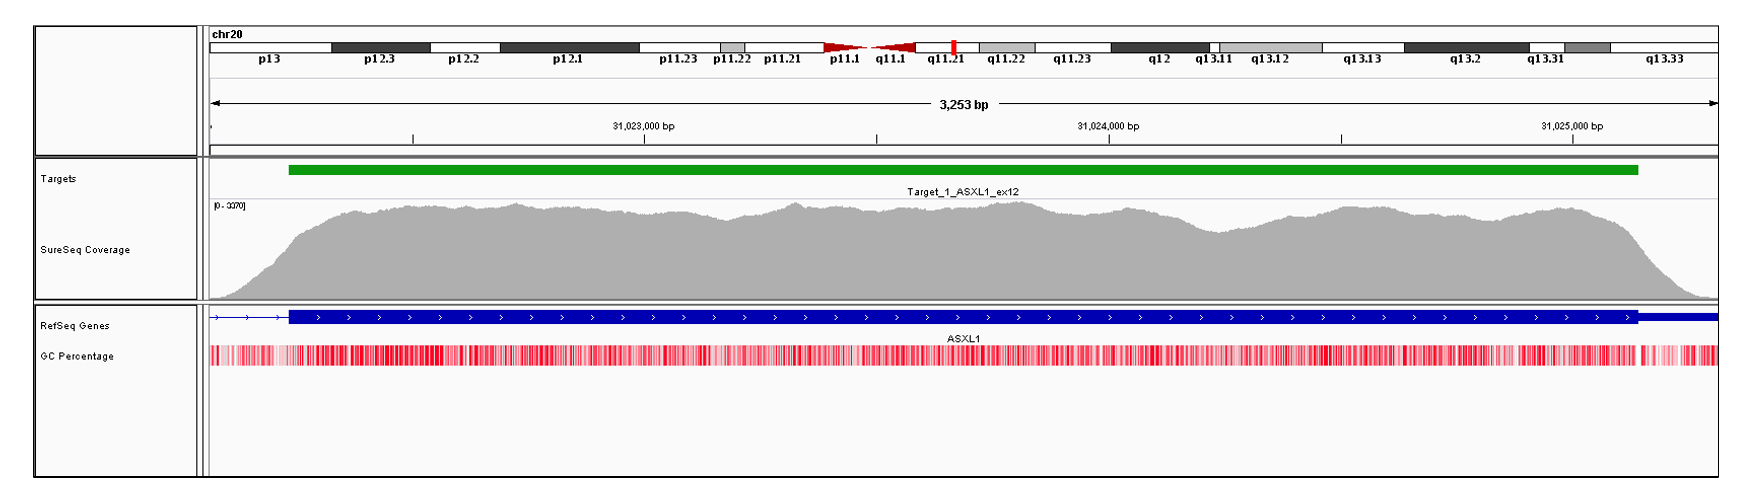Select the Targets track name

click(x=58, y=179)
